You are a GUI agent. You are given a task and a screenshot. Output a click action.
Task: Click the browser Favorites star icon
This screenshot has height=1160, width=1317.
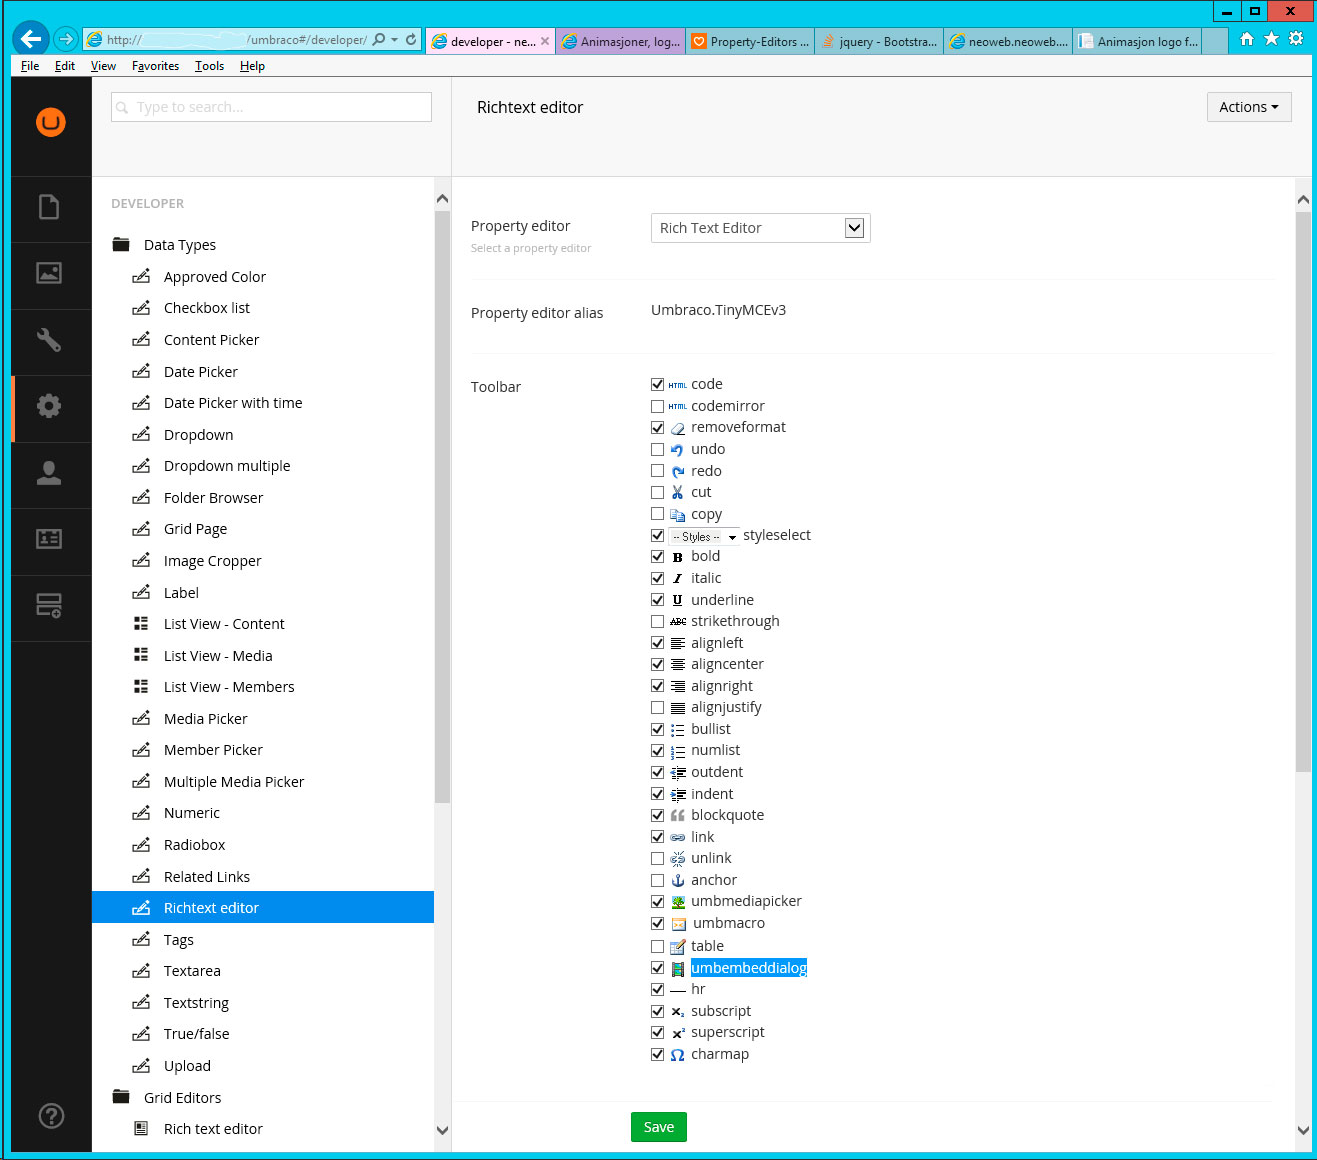(x=1271, y=39)
